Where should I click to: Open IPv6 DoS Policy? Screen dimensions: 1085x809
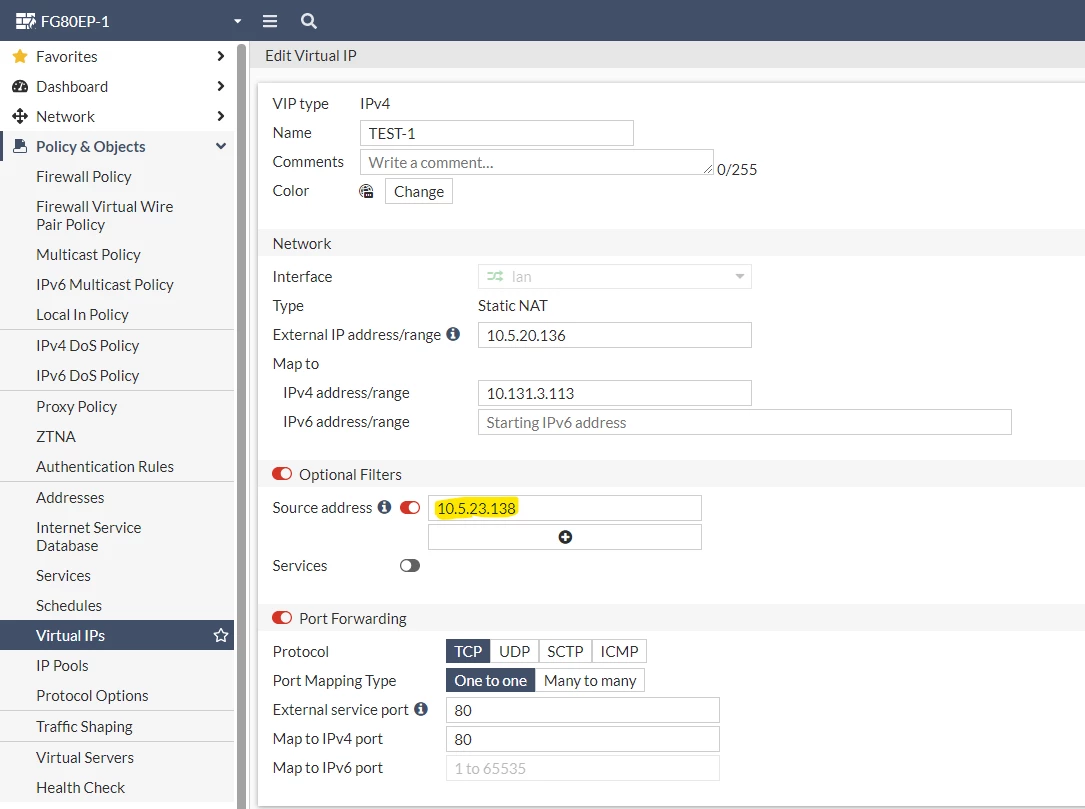click(87, 375)
